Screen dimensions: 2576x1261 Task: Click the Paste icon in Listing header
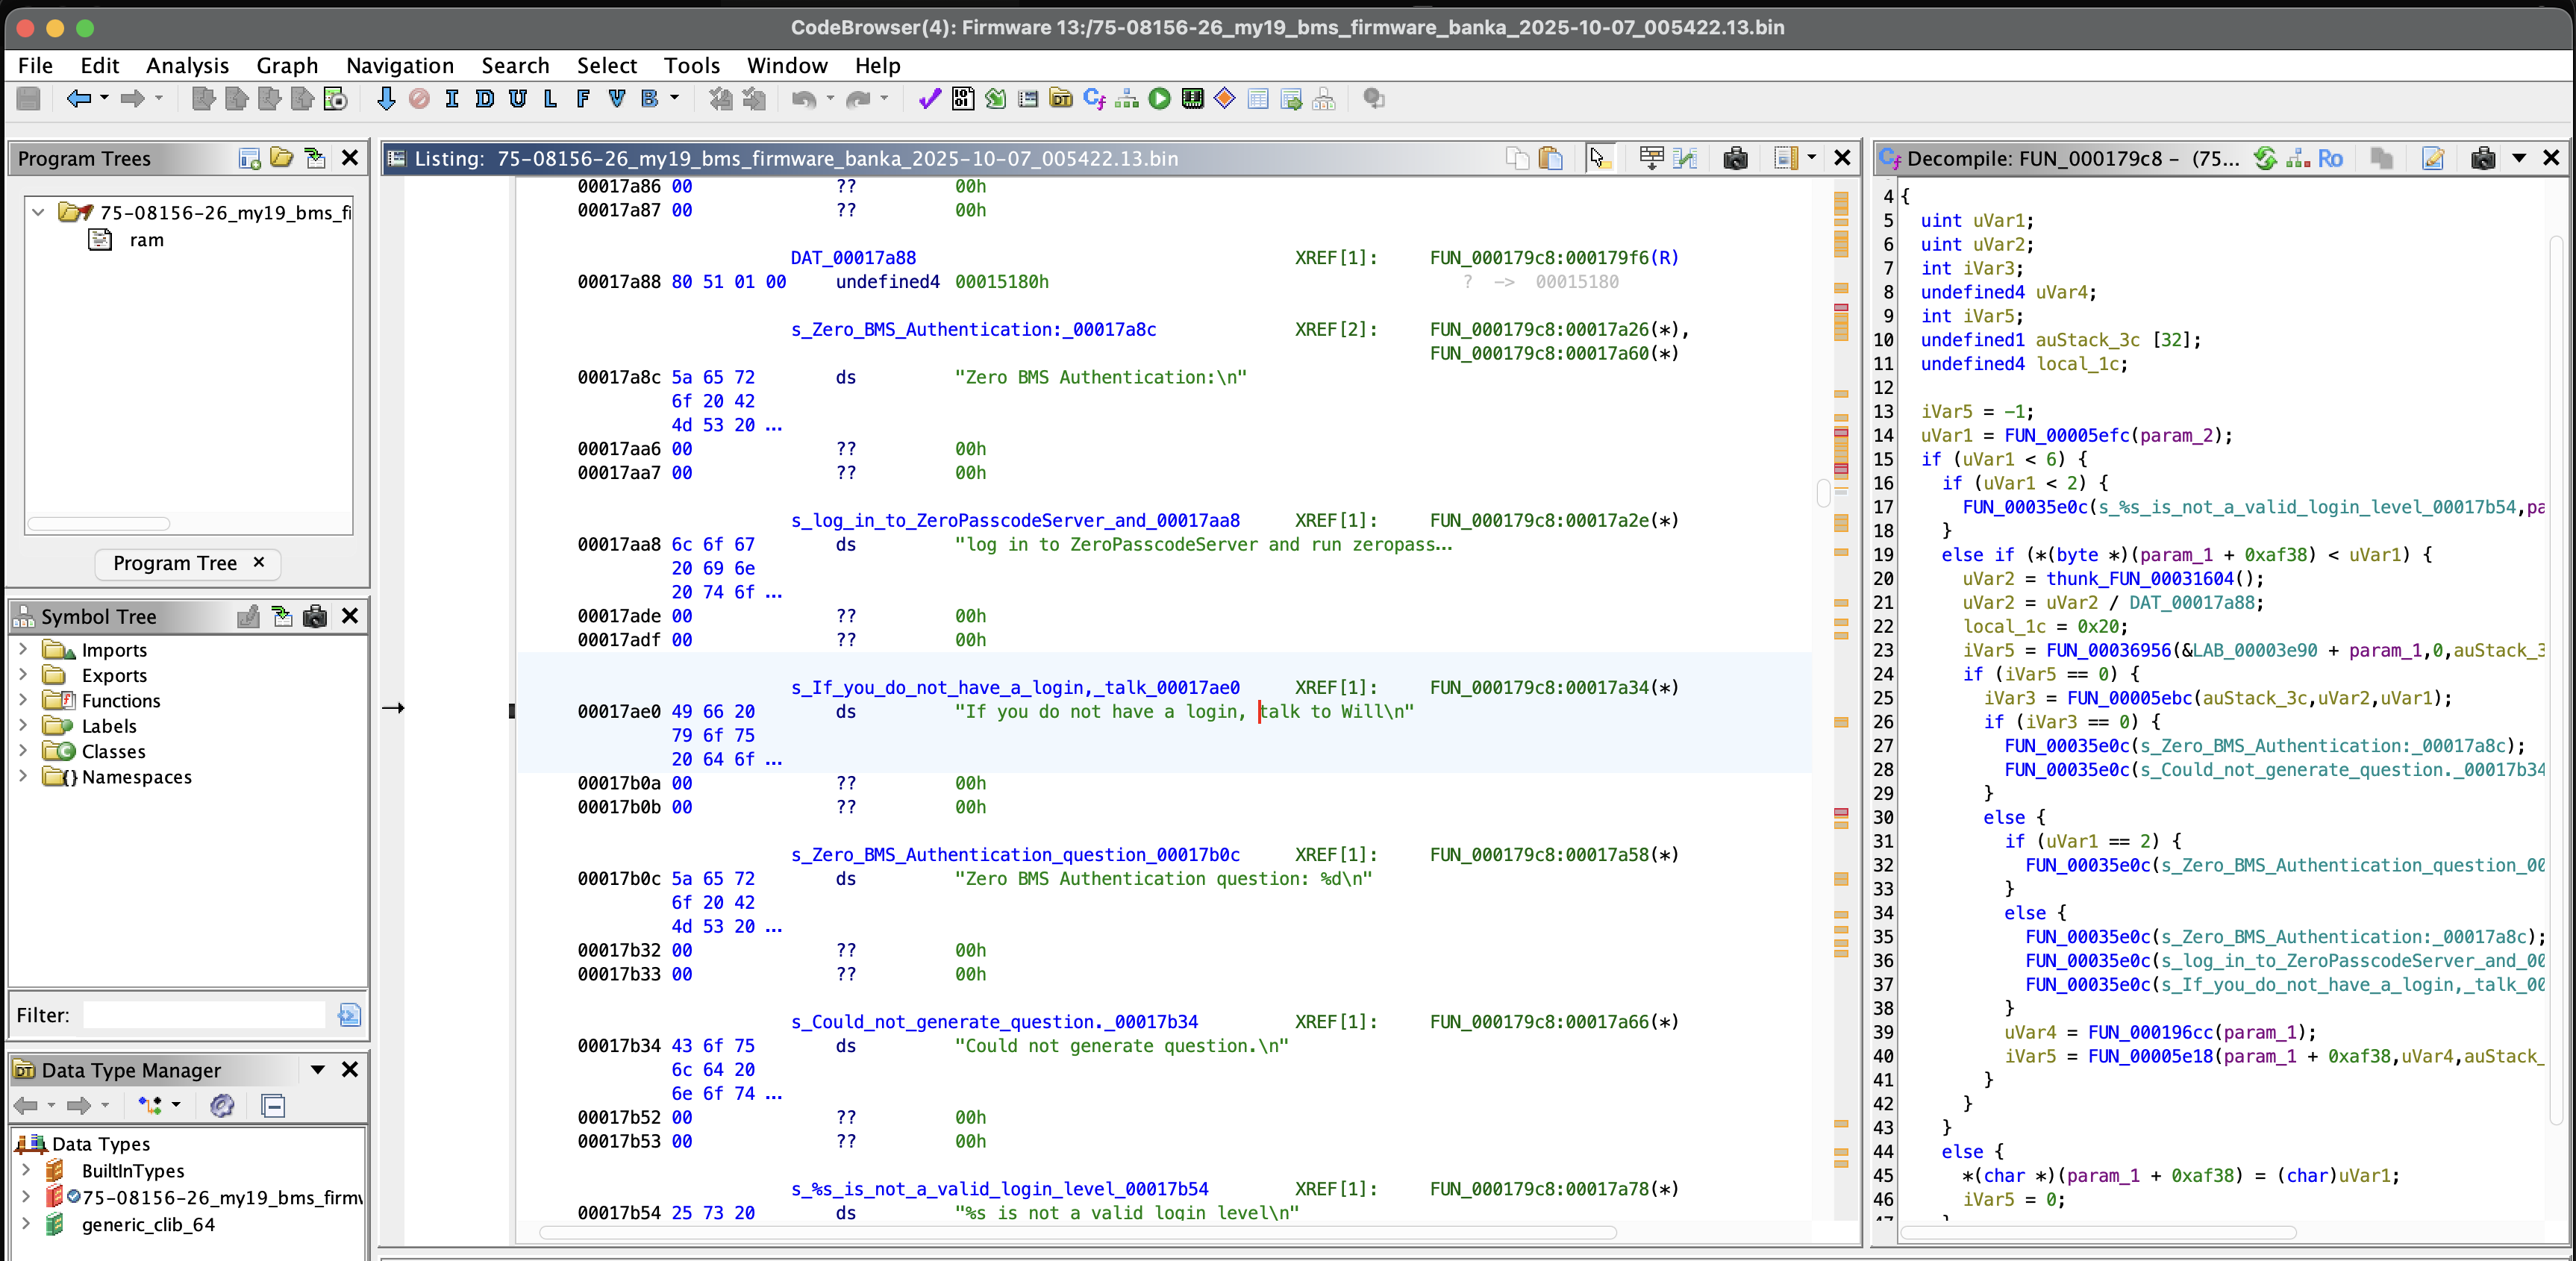[x=1550, y=158]
